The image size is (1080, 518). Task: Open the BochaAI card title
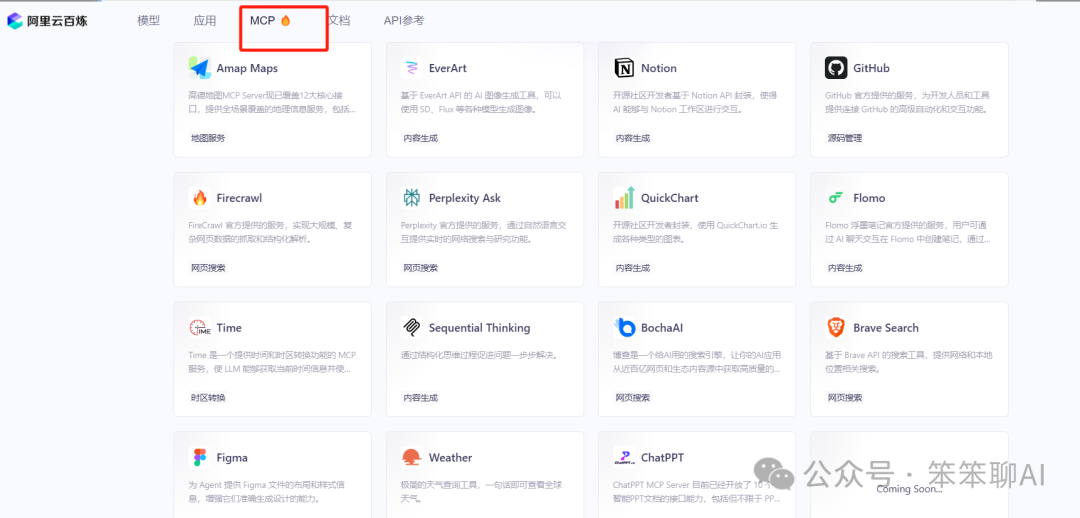point(662,329)
